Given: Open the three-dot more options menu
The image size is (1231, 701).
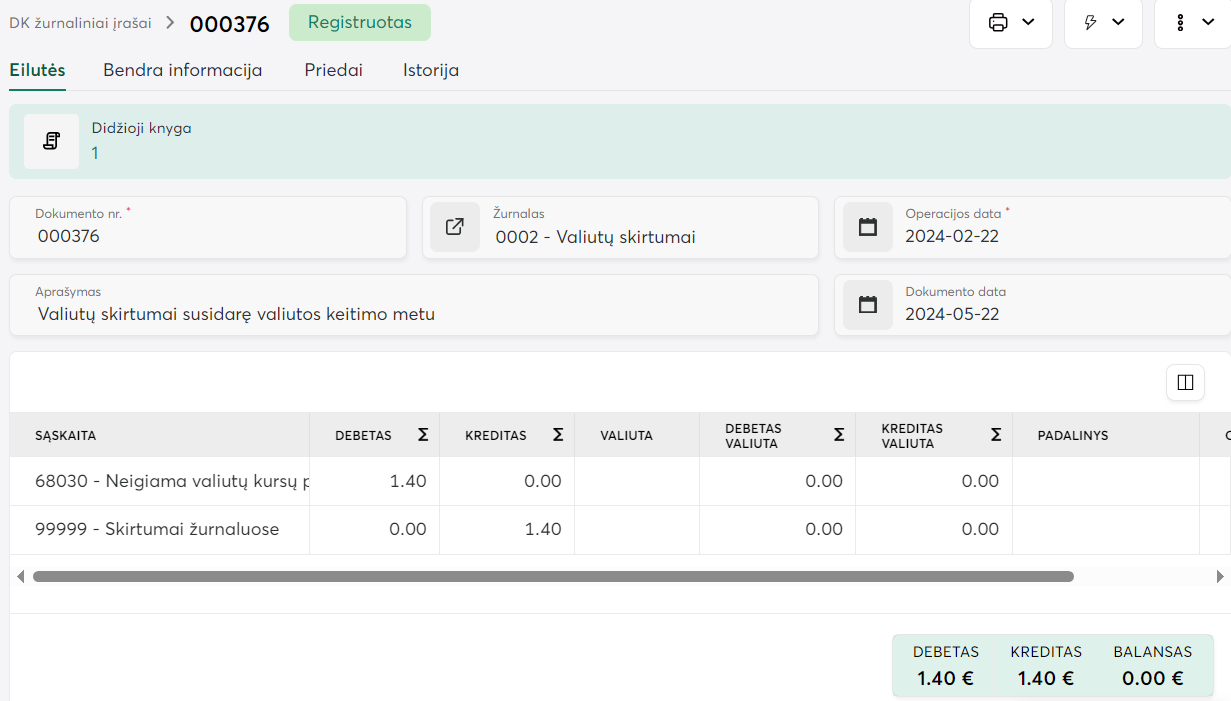Looking at the screenshot, I should (1194, 22).
